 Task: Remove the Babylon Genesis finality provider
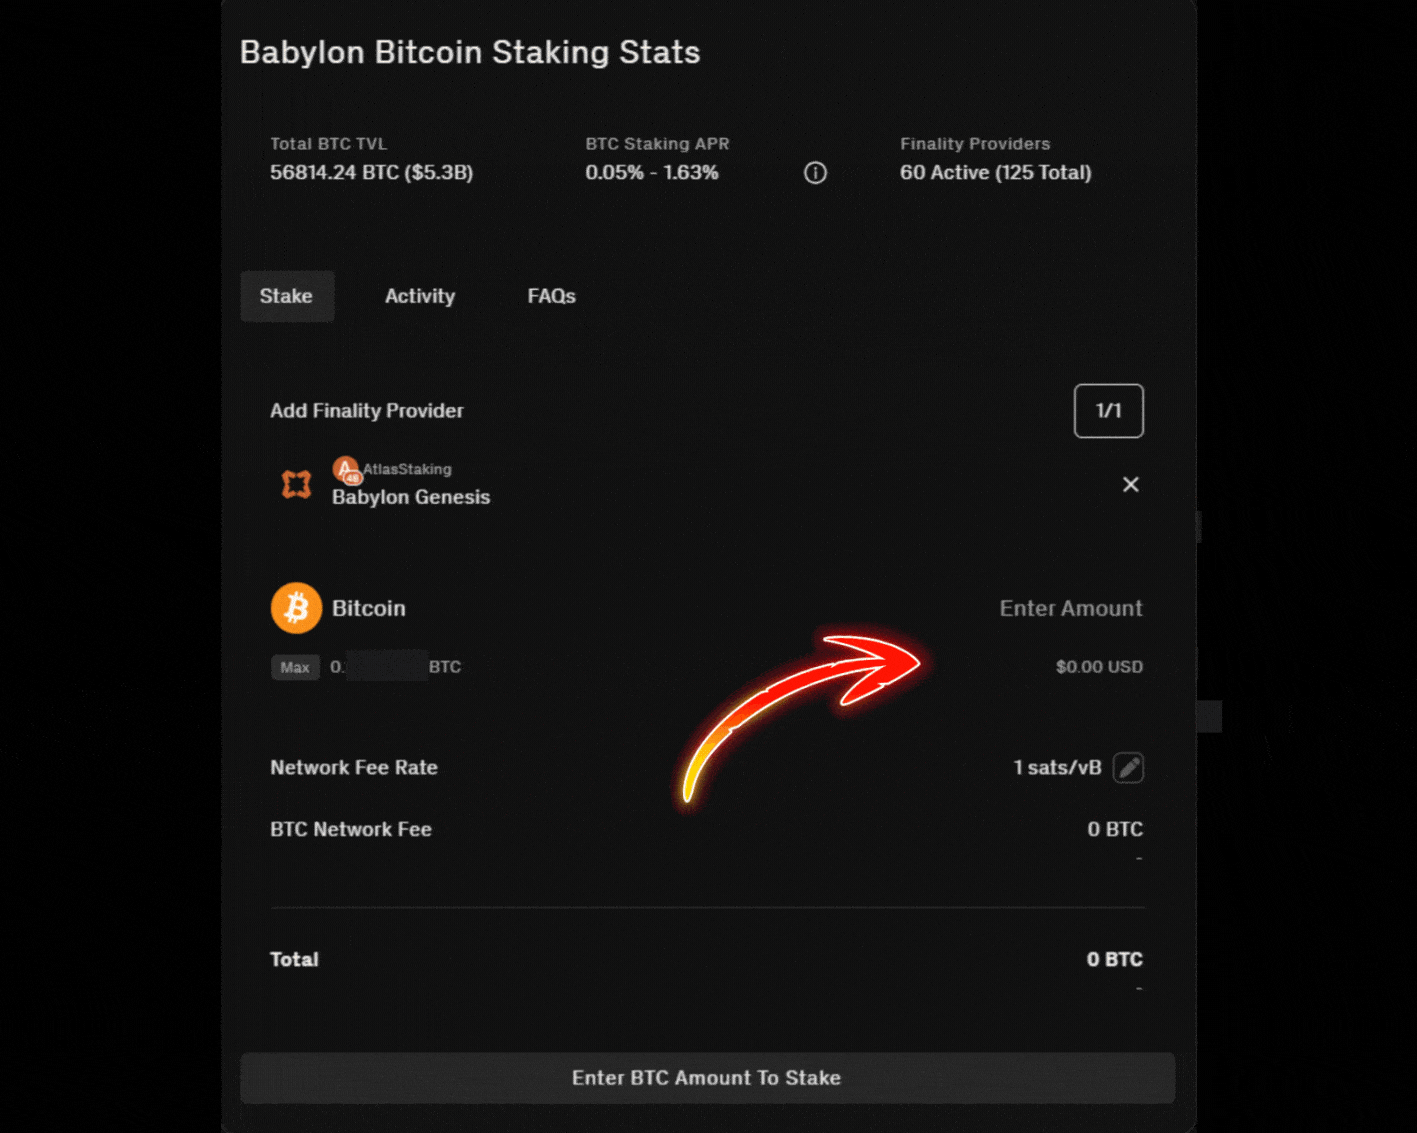[x=1130, y=484]
